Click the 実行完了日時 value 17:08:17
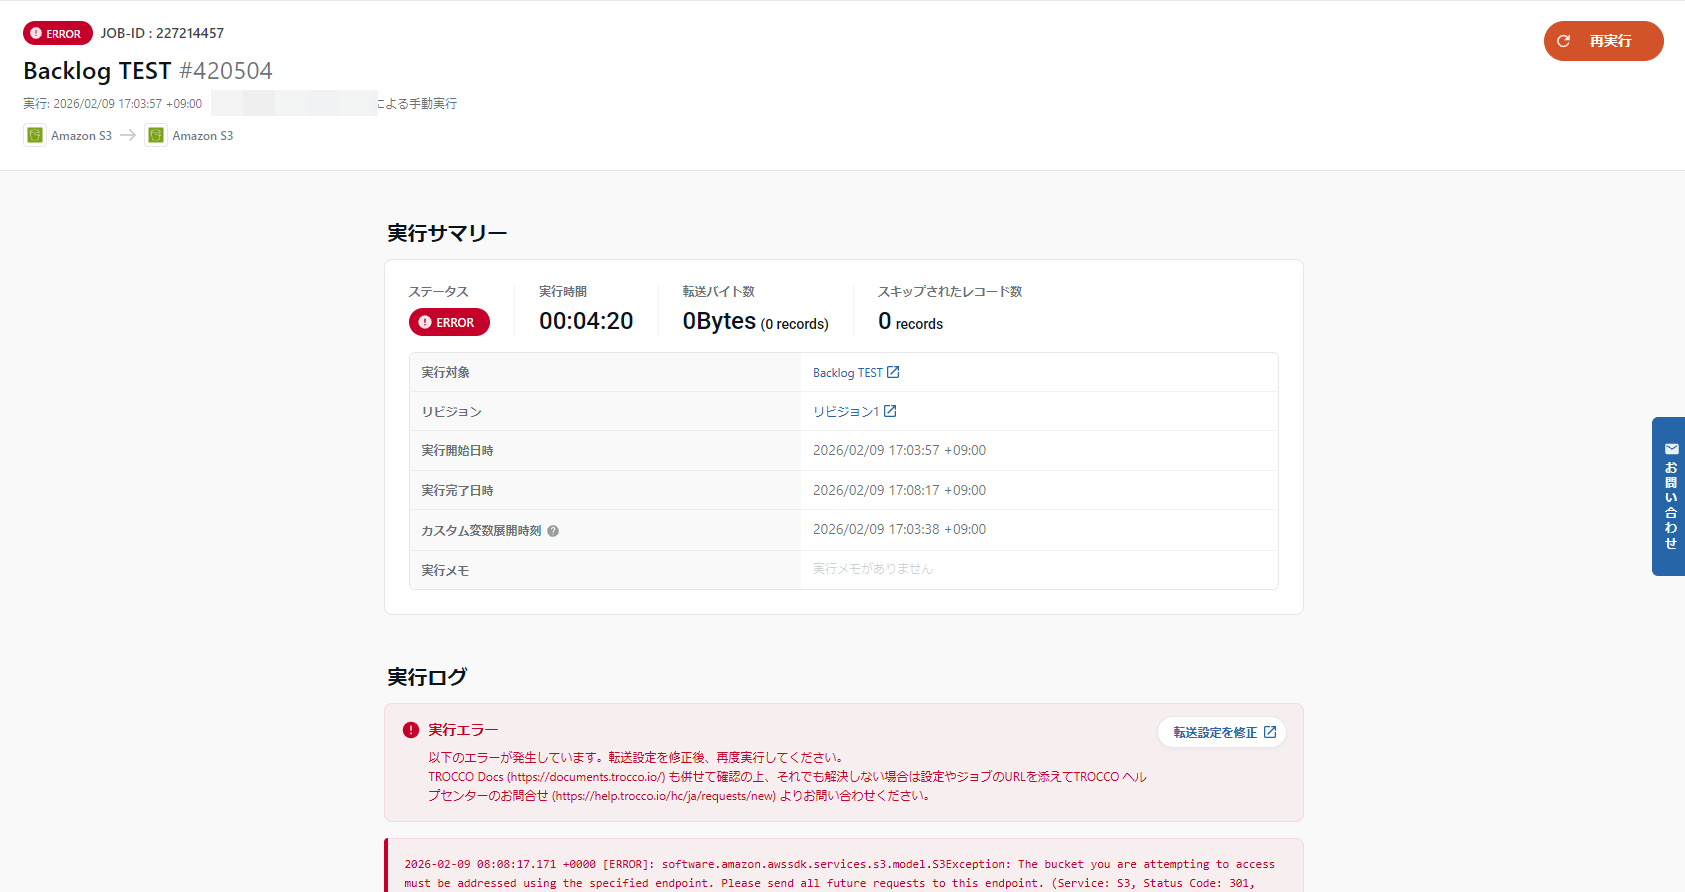1685x892 pixels. (899, 490)
